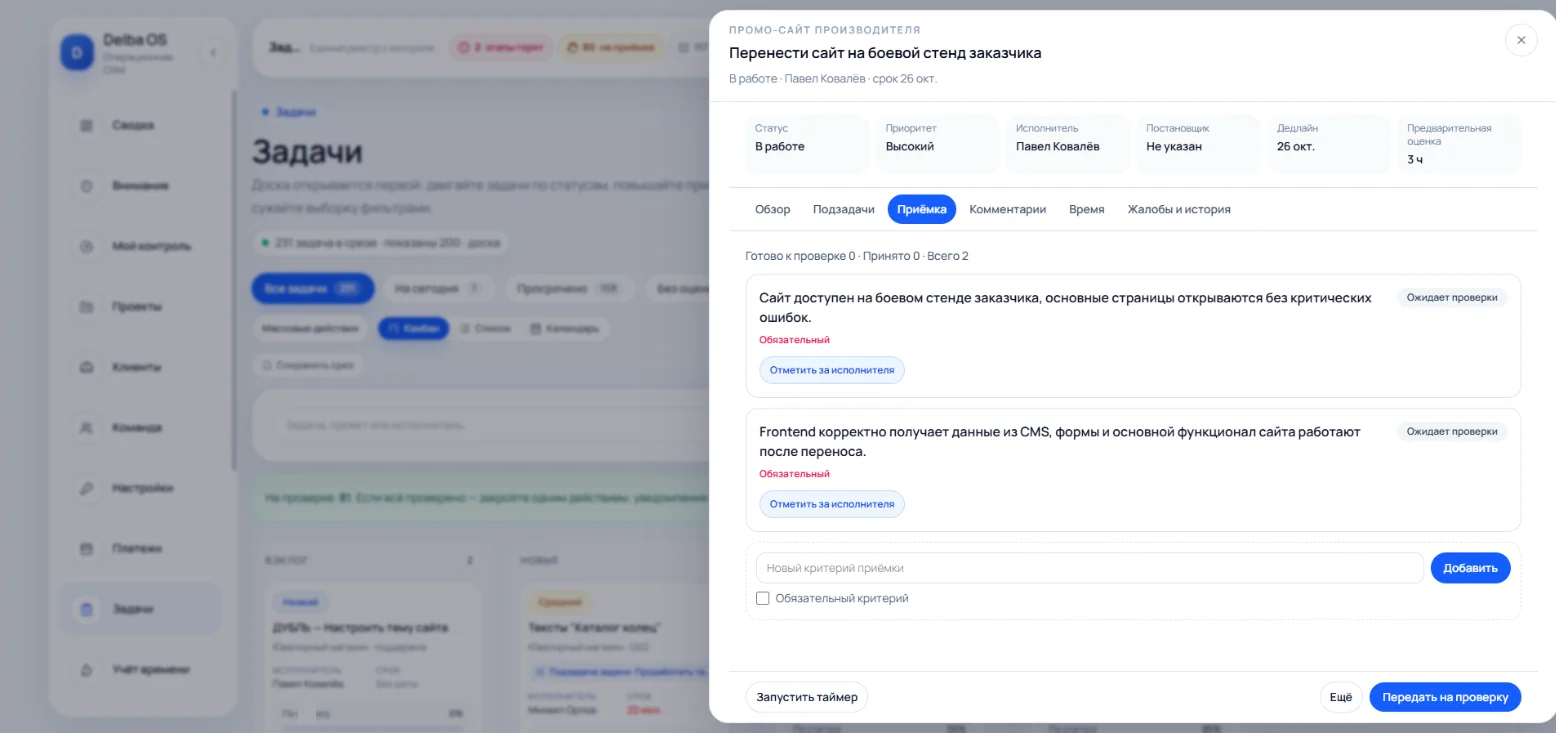Click the Запустить таймер button

pos(807,697)
